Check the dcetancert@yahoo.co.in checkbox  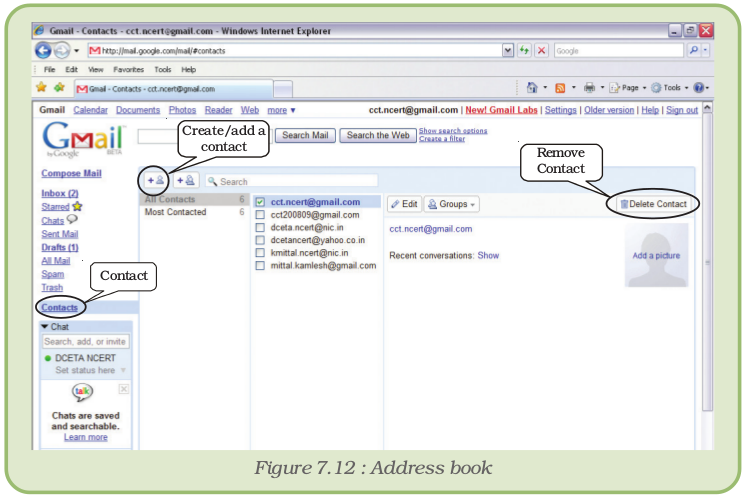260,240
